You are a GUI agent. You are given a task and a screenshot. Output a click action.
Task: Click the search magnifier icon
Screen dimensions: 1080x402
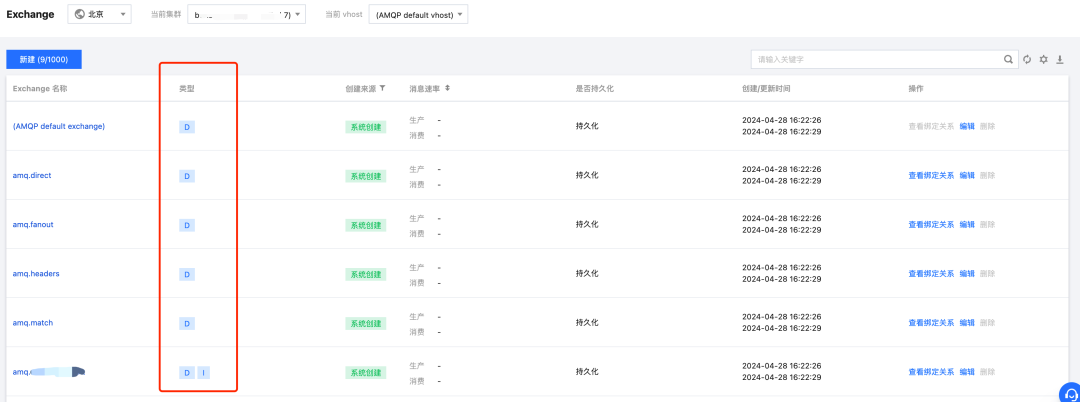point(1008,60)
